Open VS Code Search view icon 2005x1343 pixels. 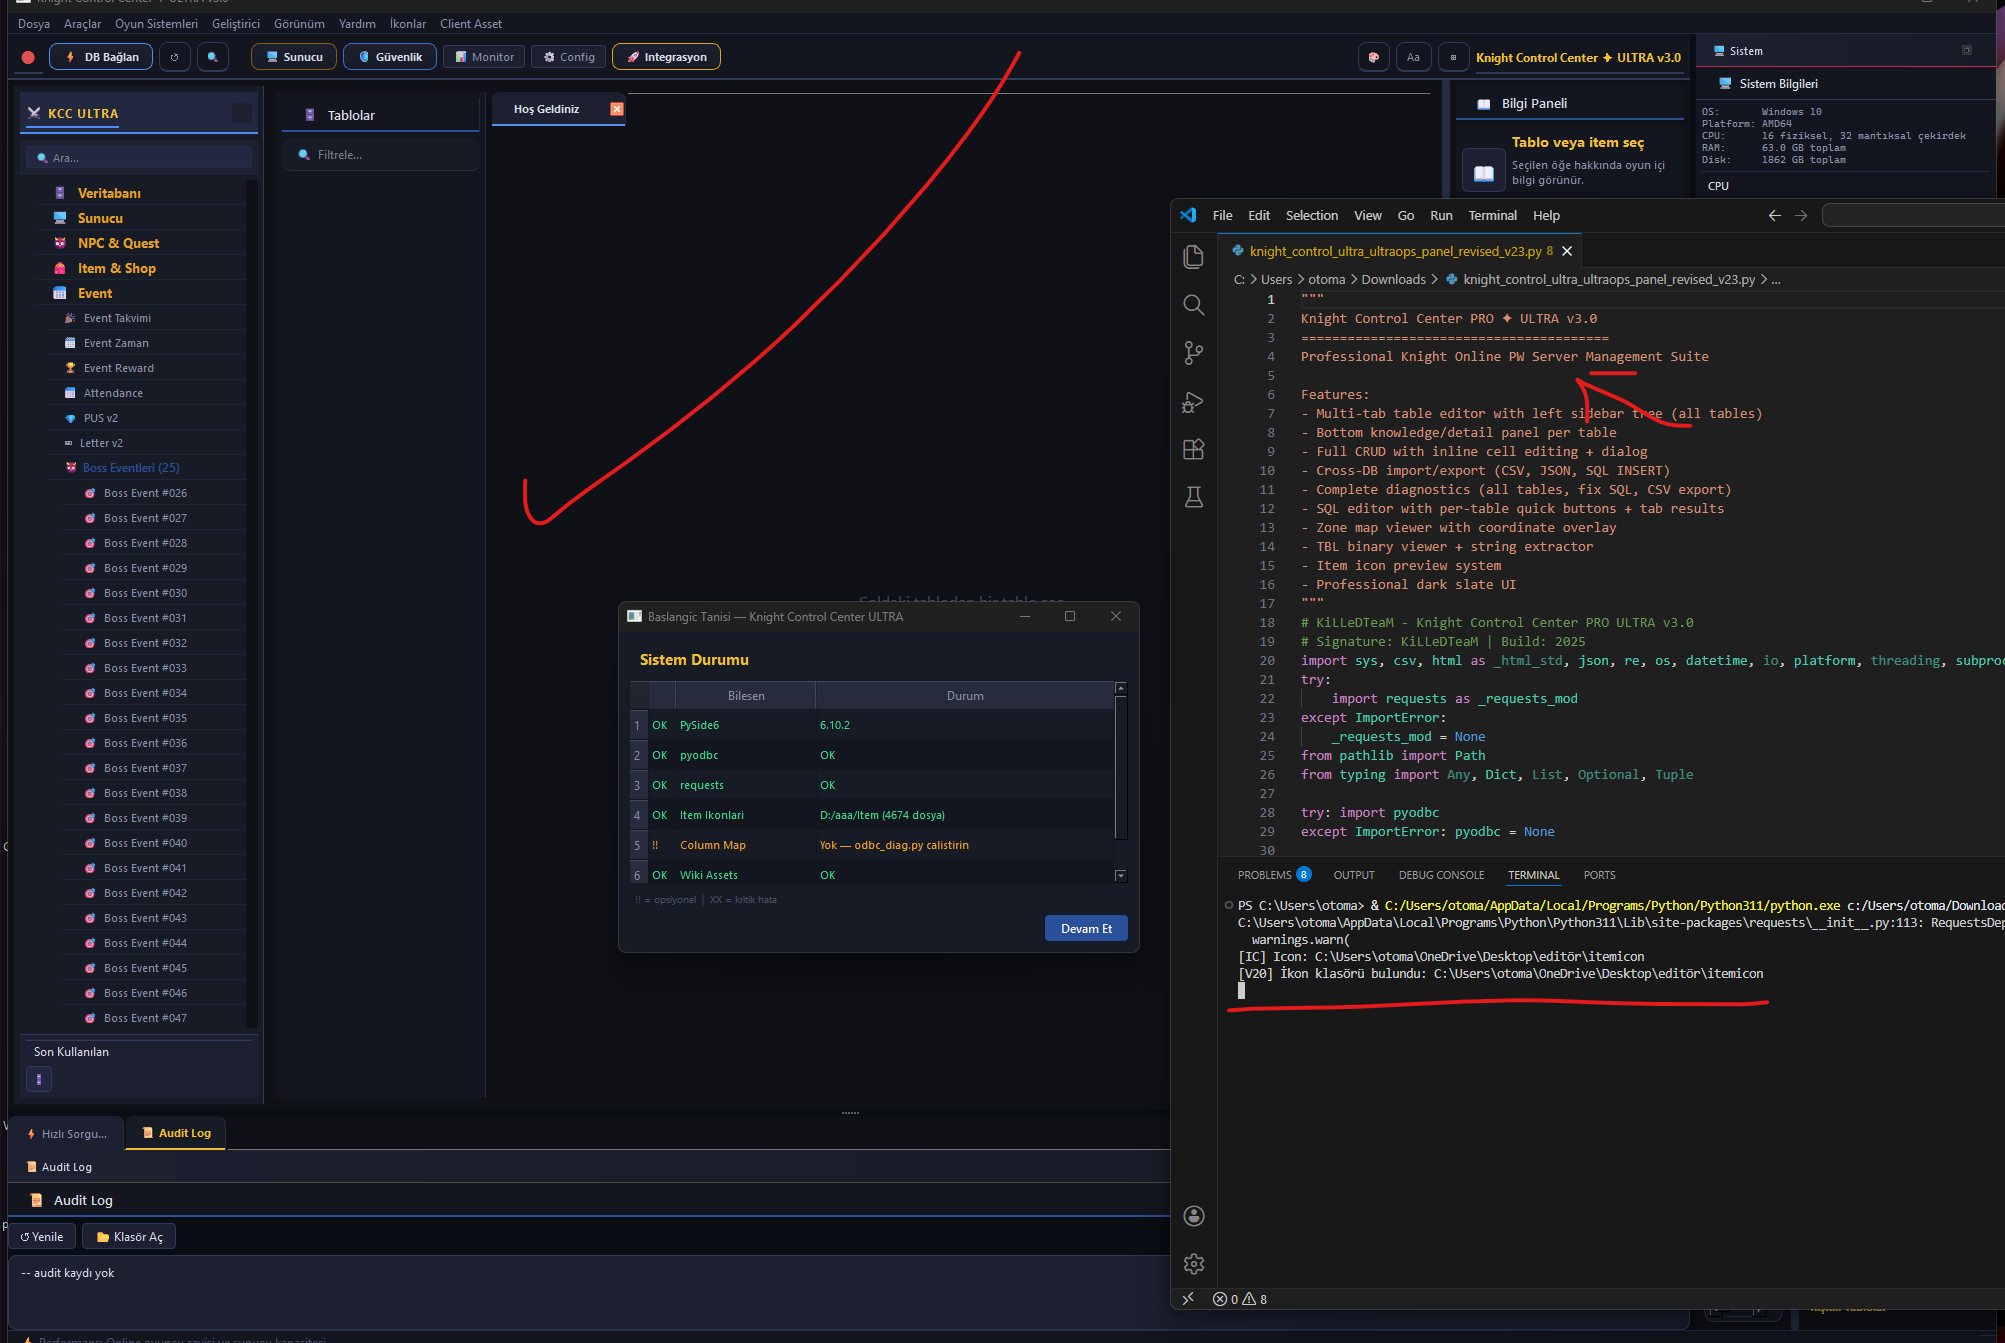[1193, 305]
